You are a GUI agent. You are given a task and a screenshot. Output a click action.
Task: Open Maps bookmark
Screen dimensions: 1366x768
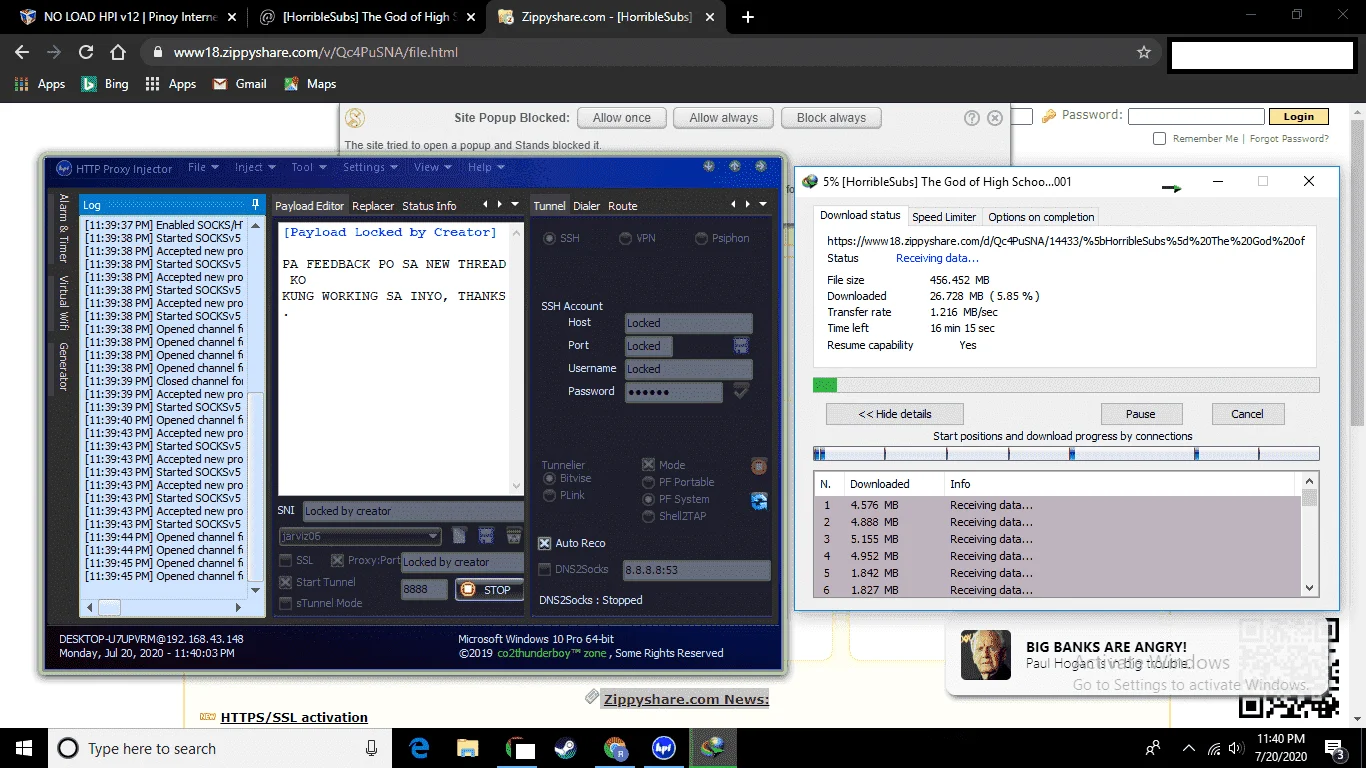pos(310,84)
